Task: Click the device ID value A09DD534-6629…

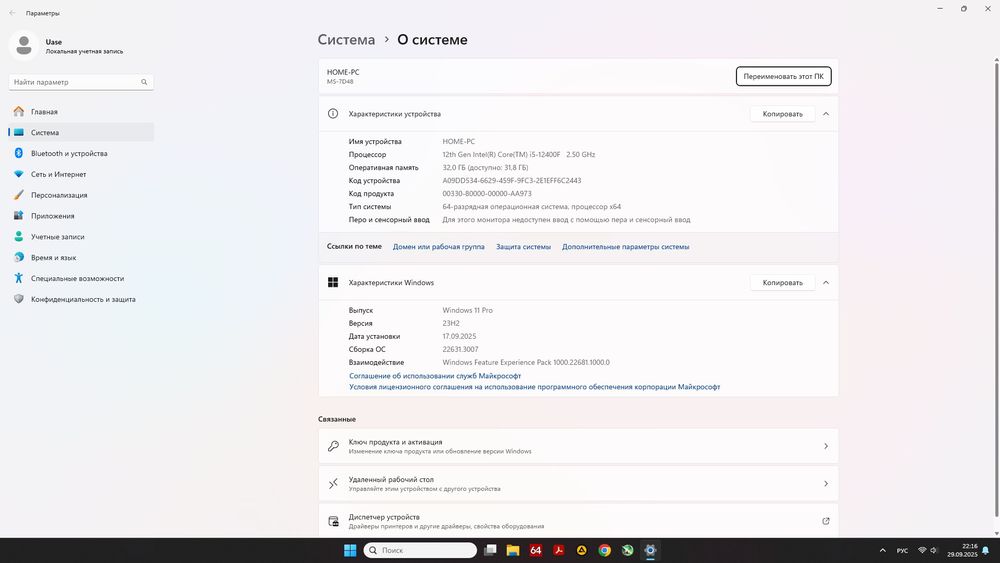Action: (511, 180)
